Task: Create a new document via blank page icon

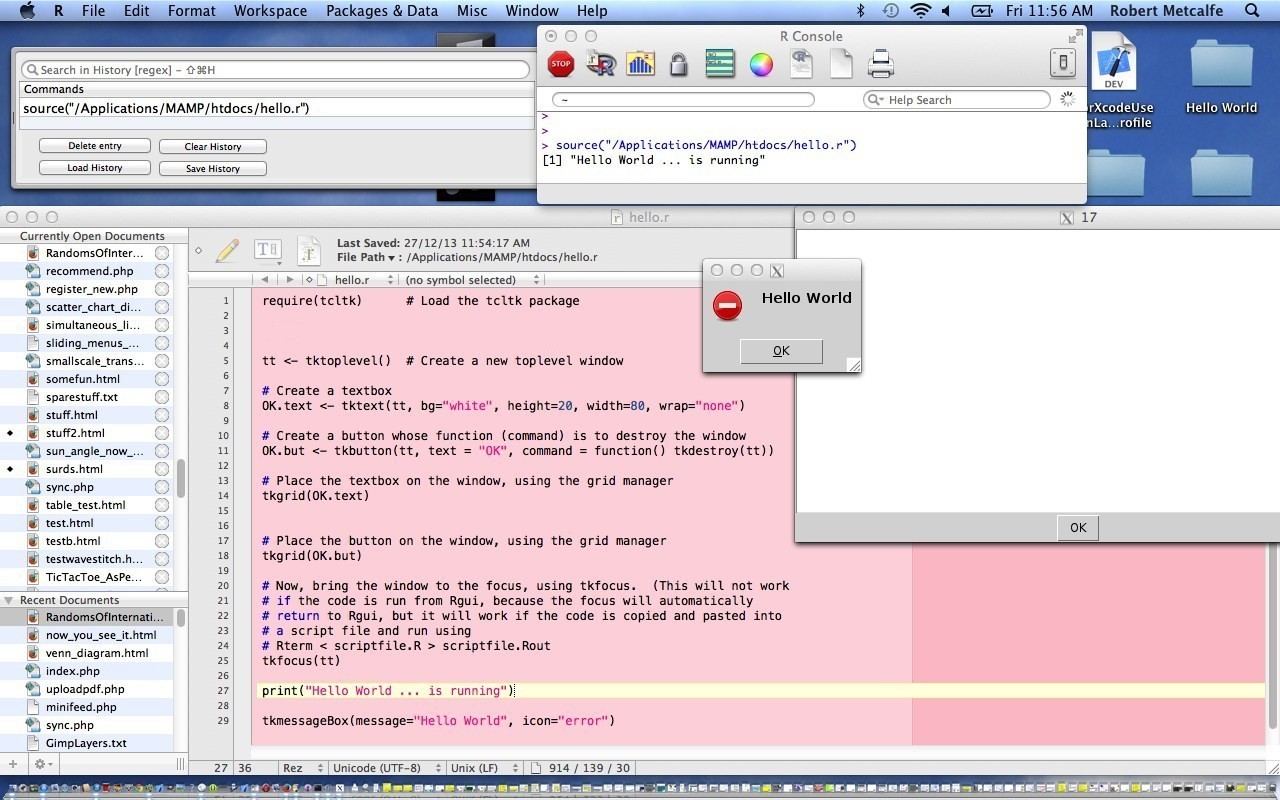Action: point(841,63)
